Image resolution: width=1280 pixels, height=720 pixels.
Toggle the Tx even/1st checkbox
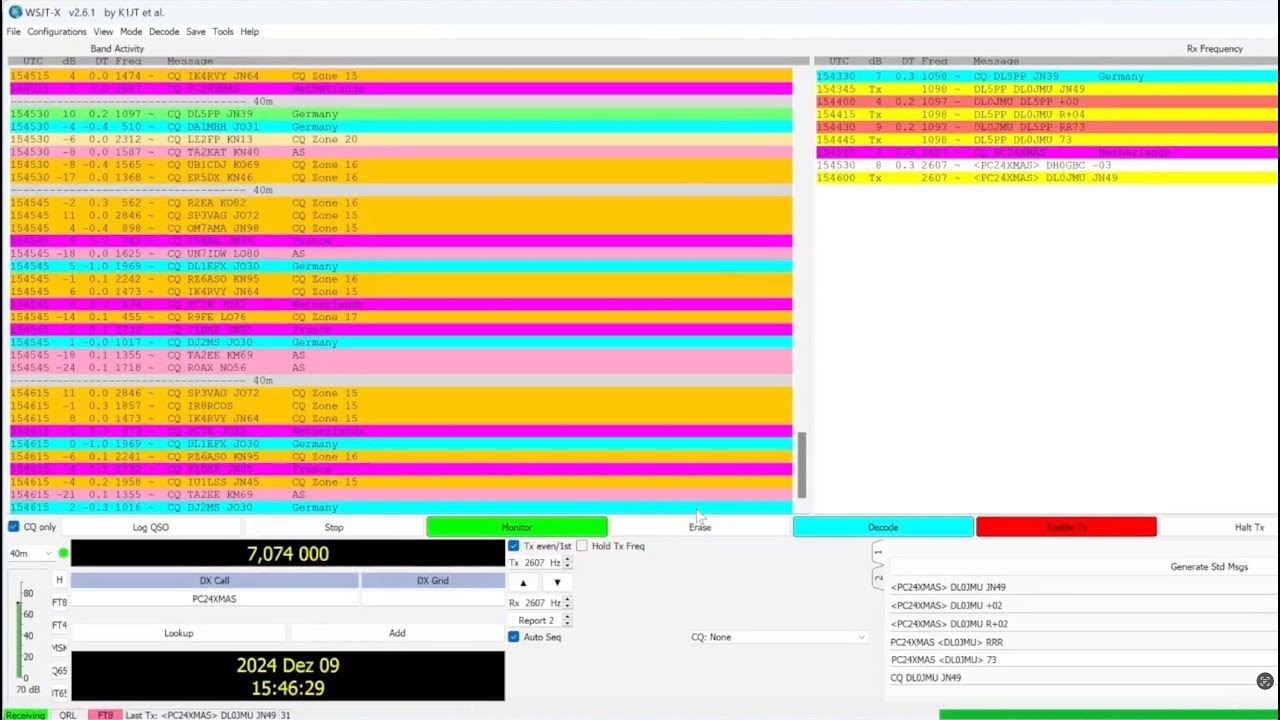(514, 546)
